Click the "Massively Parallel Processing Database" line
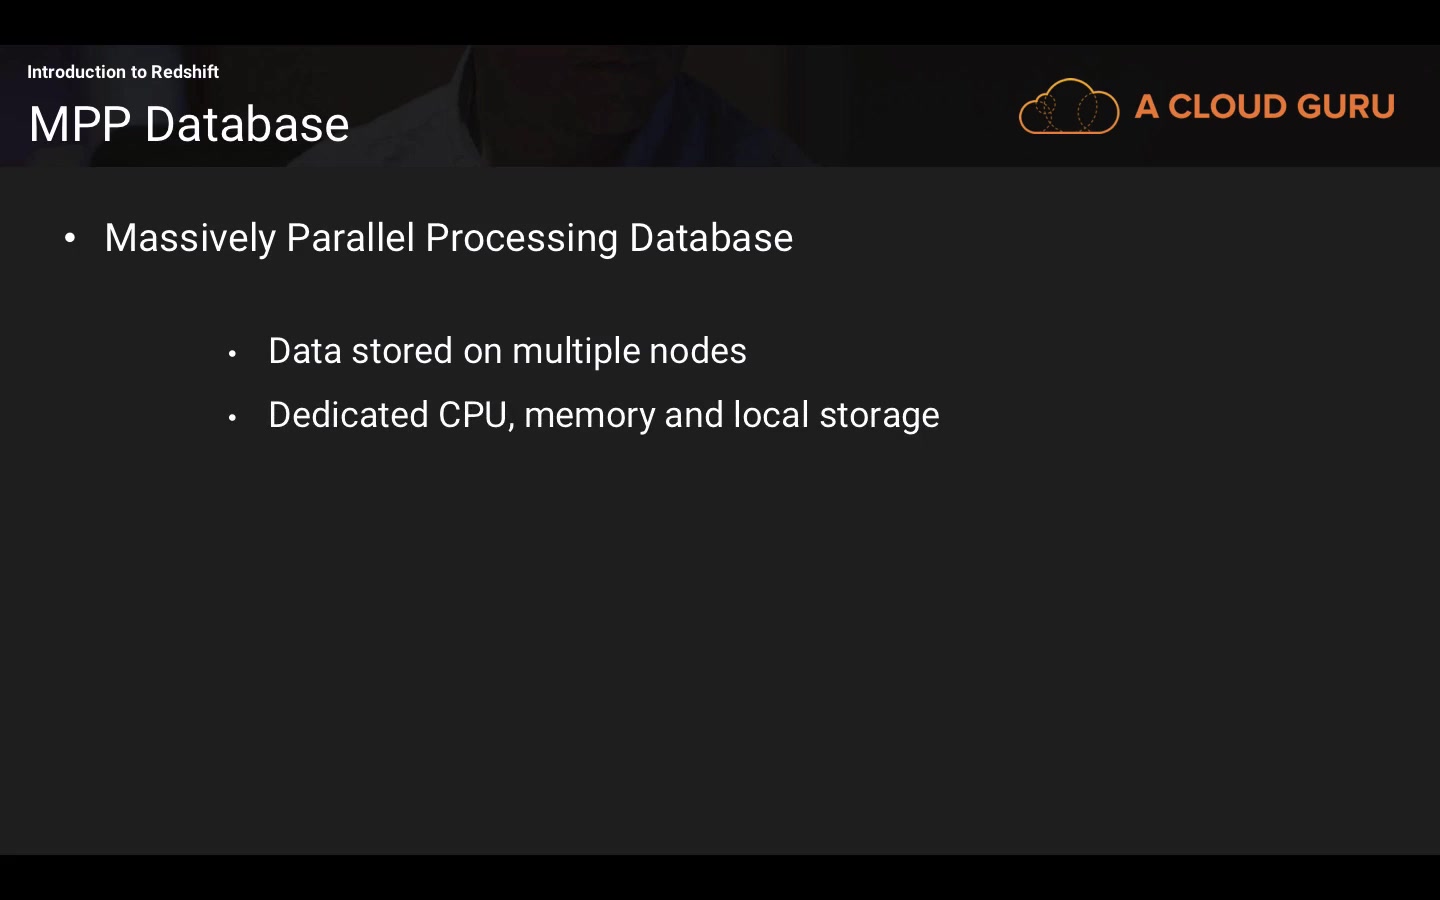1440x900 pixels. click(x=448, y=238)
